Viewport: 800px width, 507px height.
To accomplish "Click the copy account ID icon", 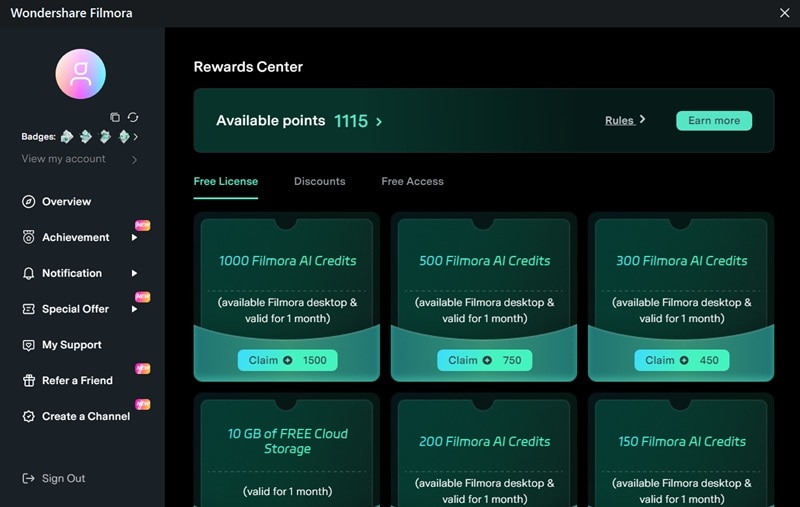I will click(x=115, y=117).
